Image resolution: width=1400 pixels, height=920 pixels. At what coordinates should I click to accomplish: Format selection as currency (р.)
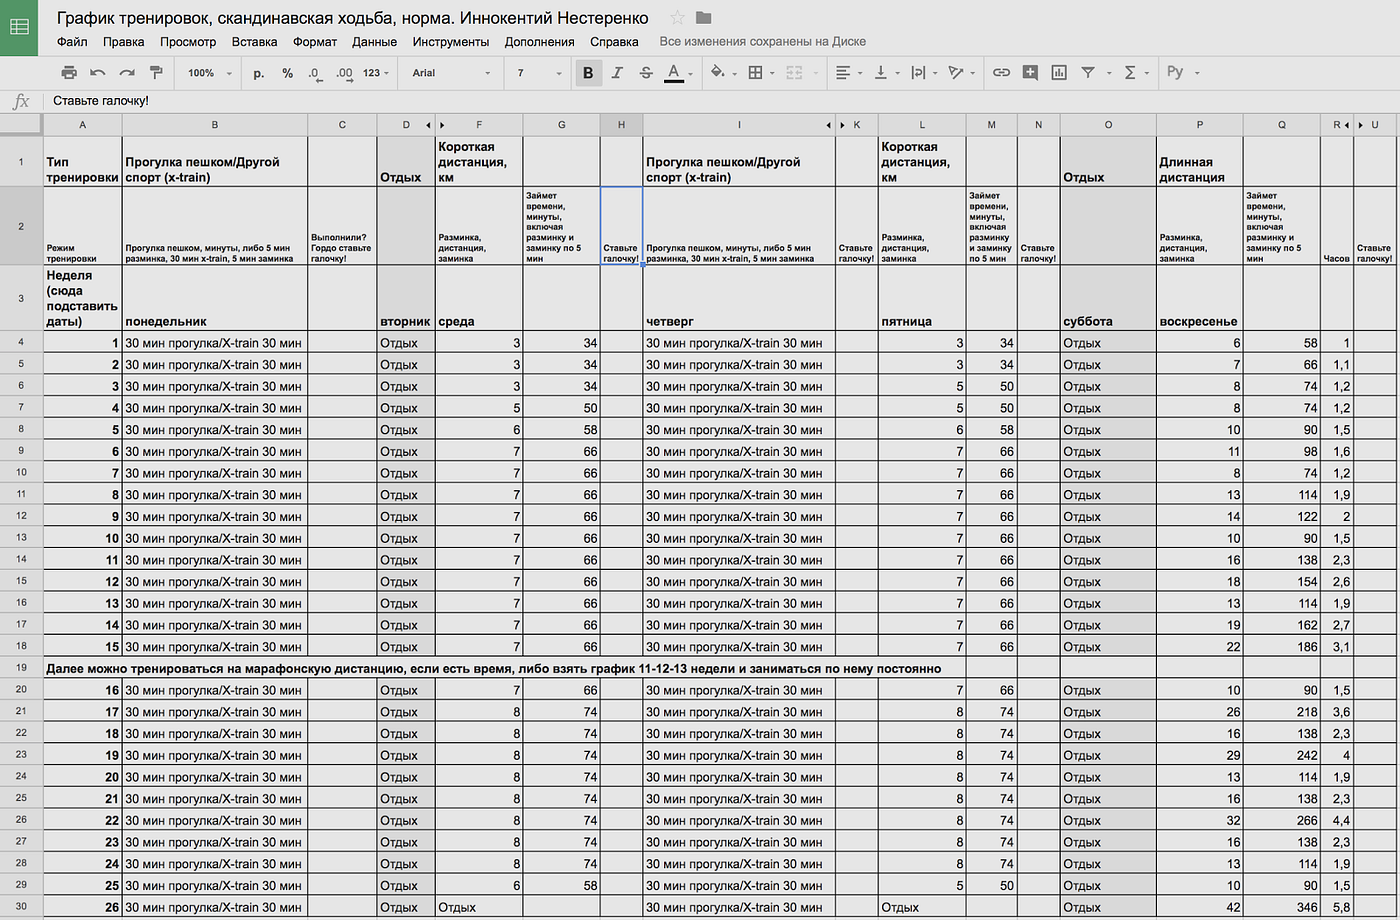(x=259, y=73)
